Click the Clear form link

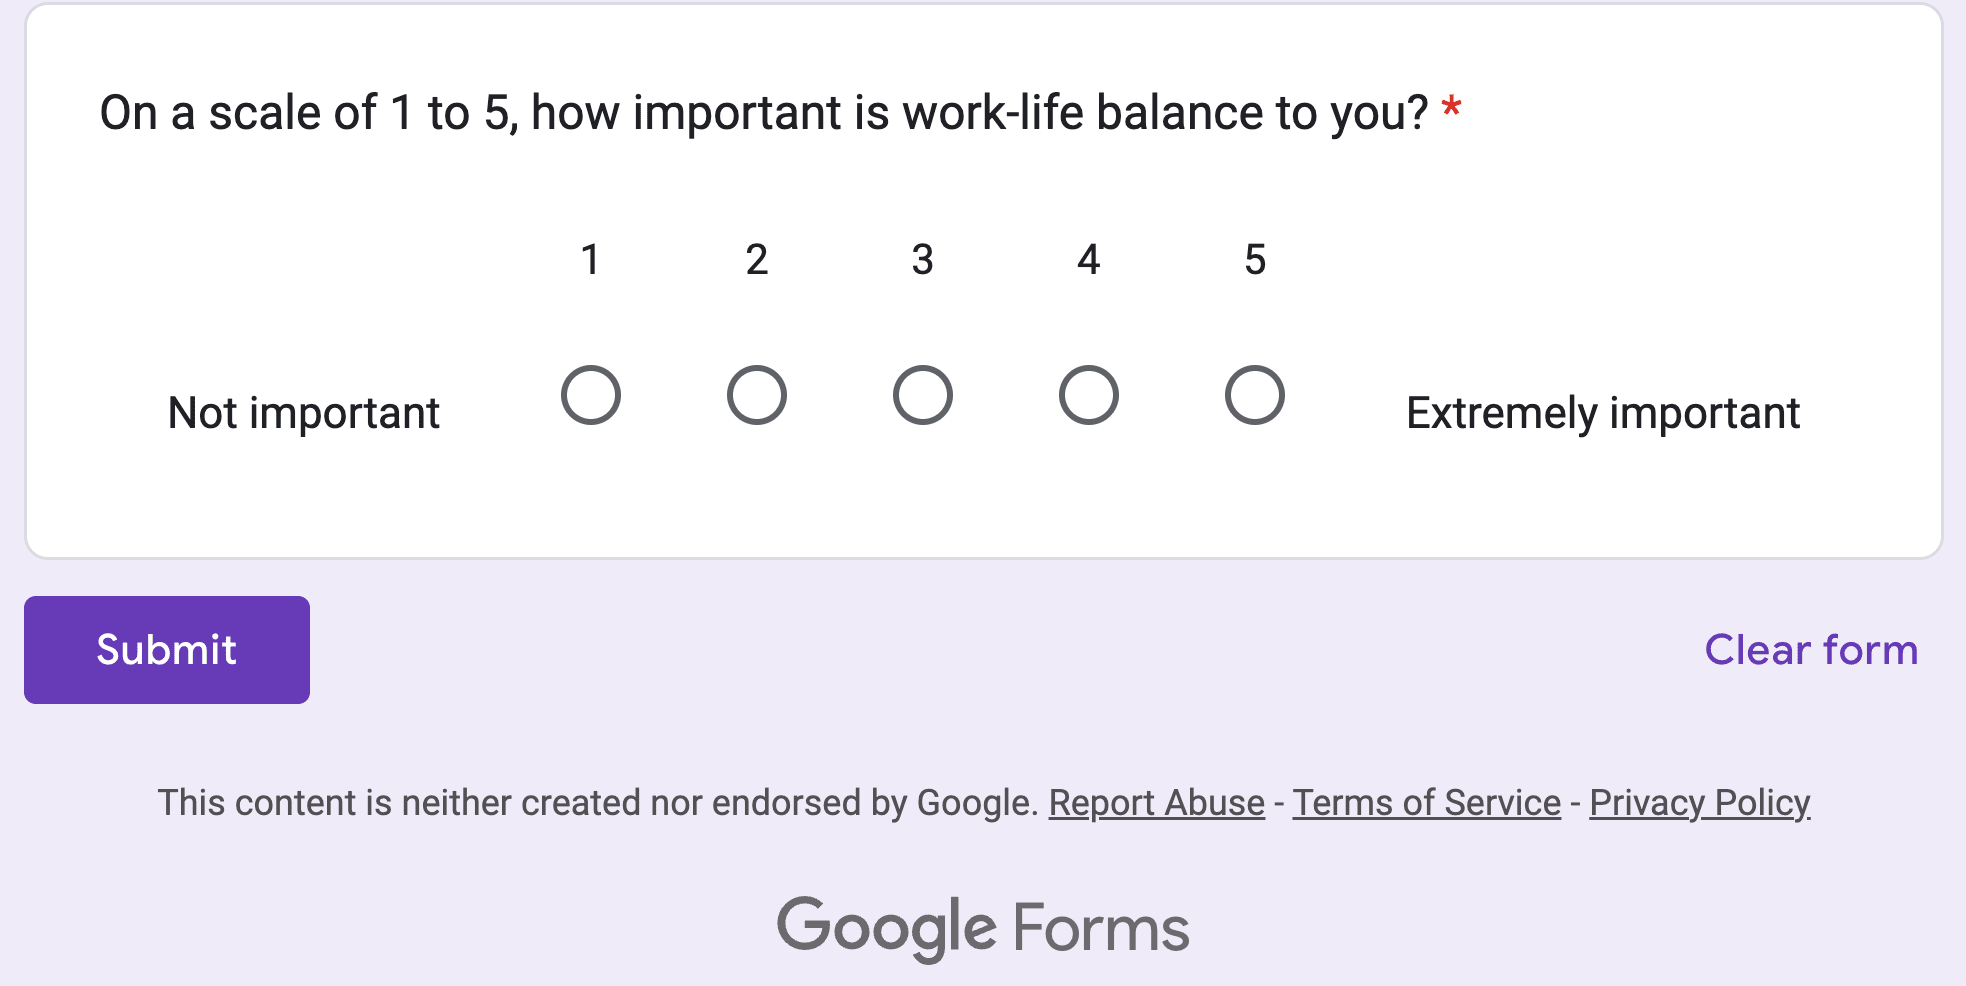coord(1812,650)
